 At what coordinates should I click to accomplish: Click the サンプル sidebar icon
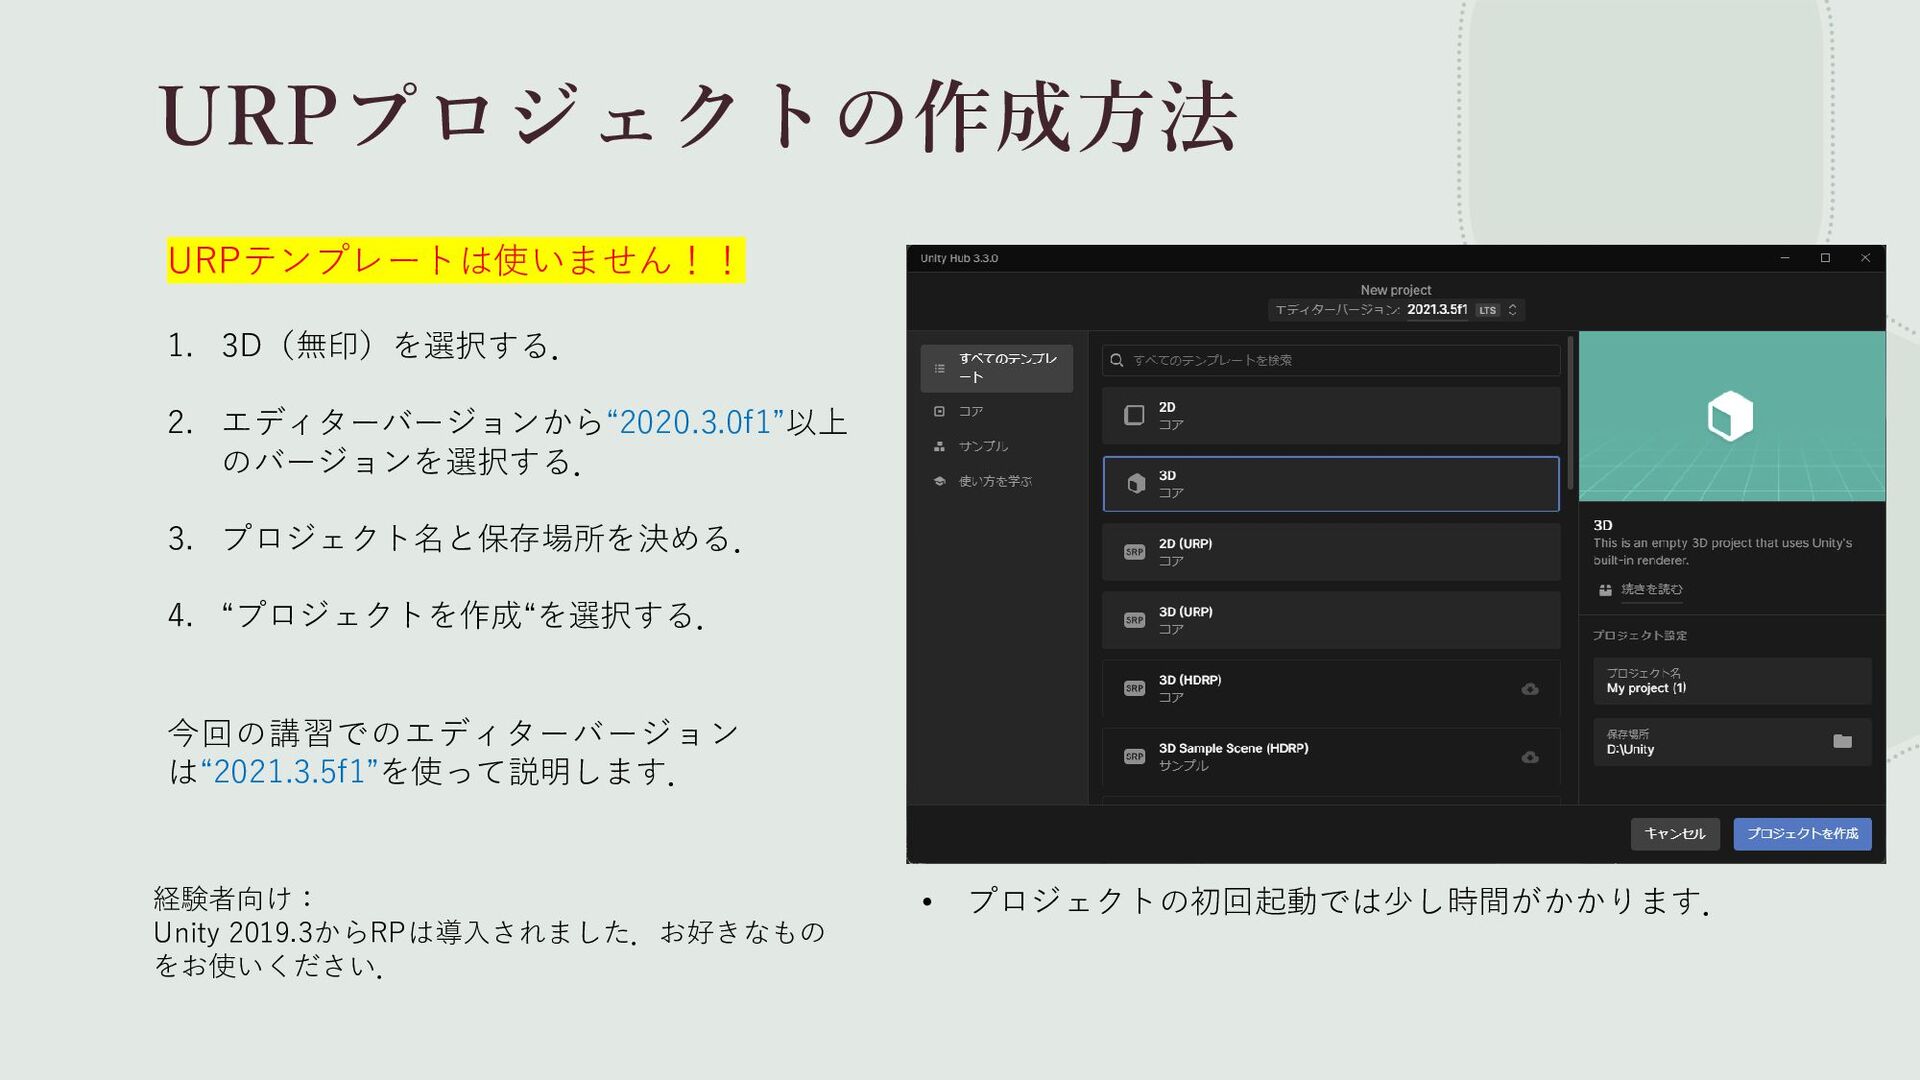click(x=939, y=446)
